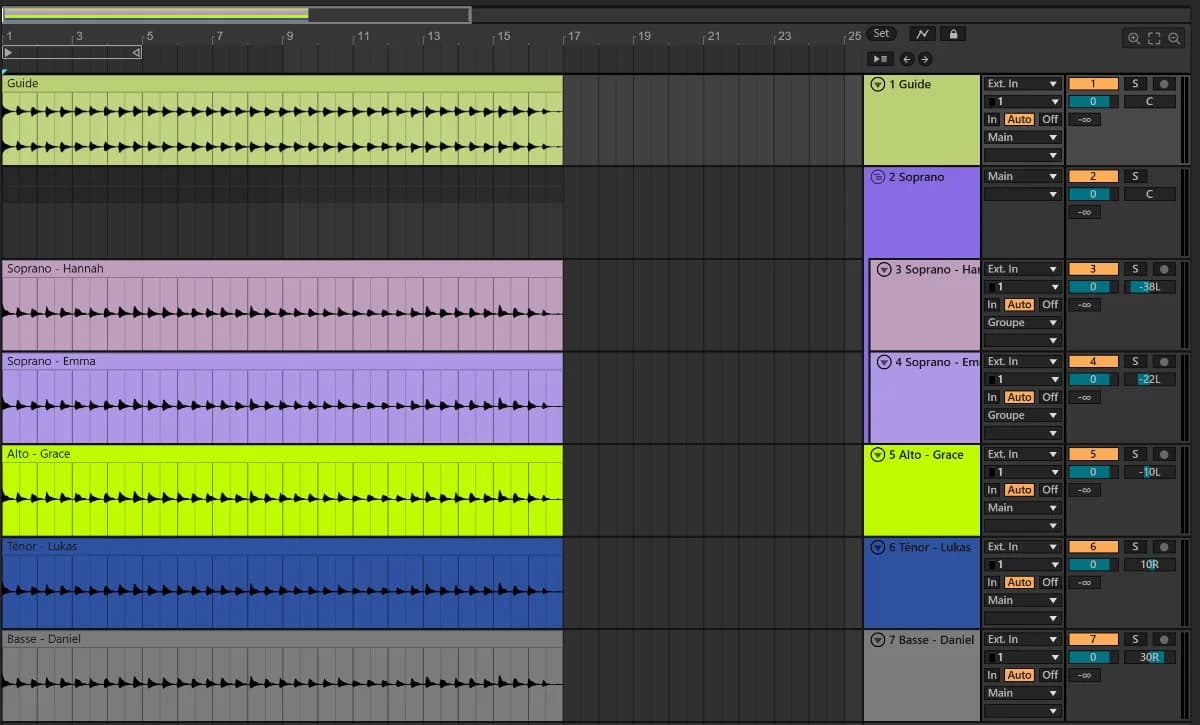Screen dimensions: 1200x725
Task: Set Alto Grace monitor to Off
Action: [1049, 490]
